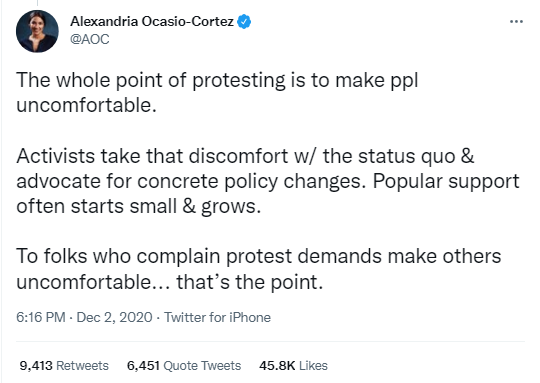Open the 6:16 PM timestamp link
Image resolution: width=540 pixels, height=383 pixels.
pyautogui.click(x=41, y=317)
